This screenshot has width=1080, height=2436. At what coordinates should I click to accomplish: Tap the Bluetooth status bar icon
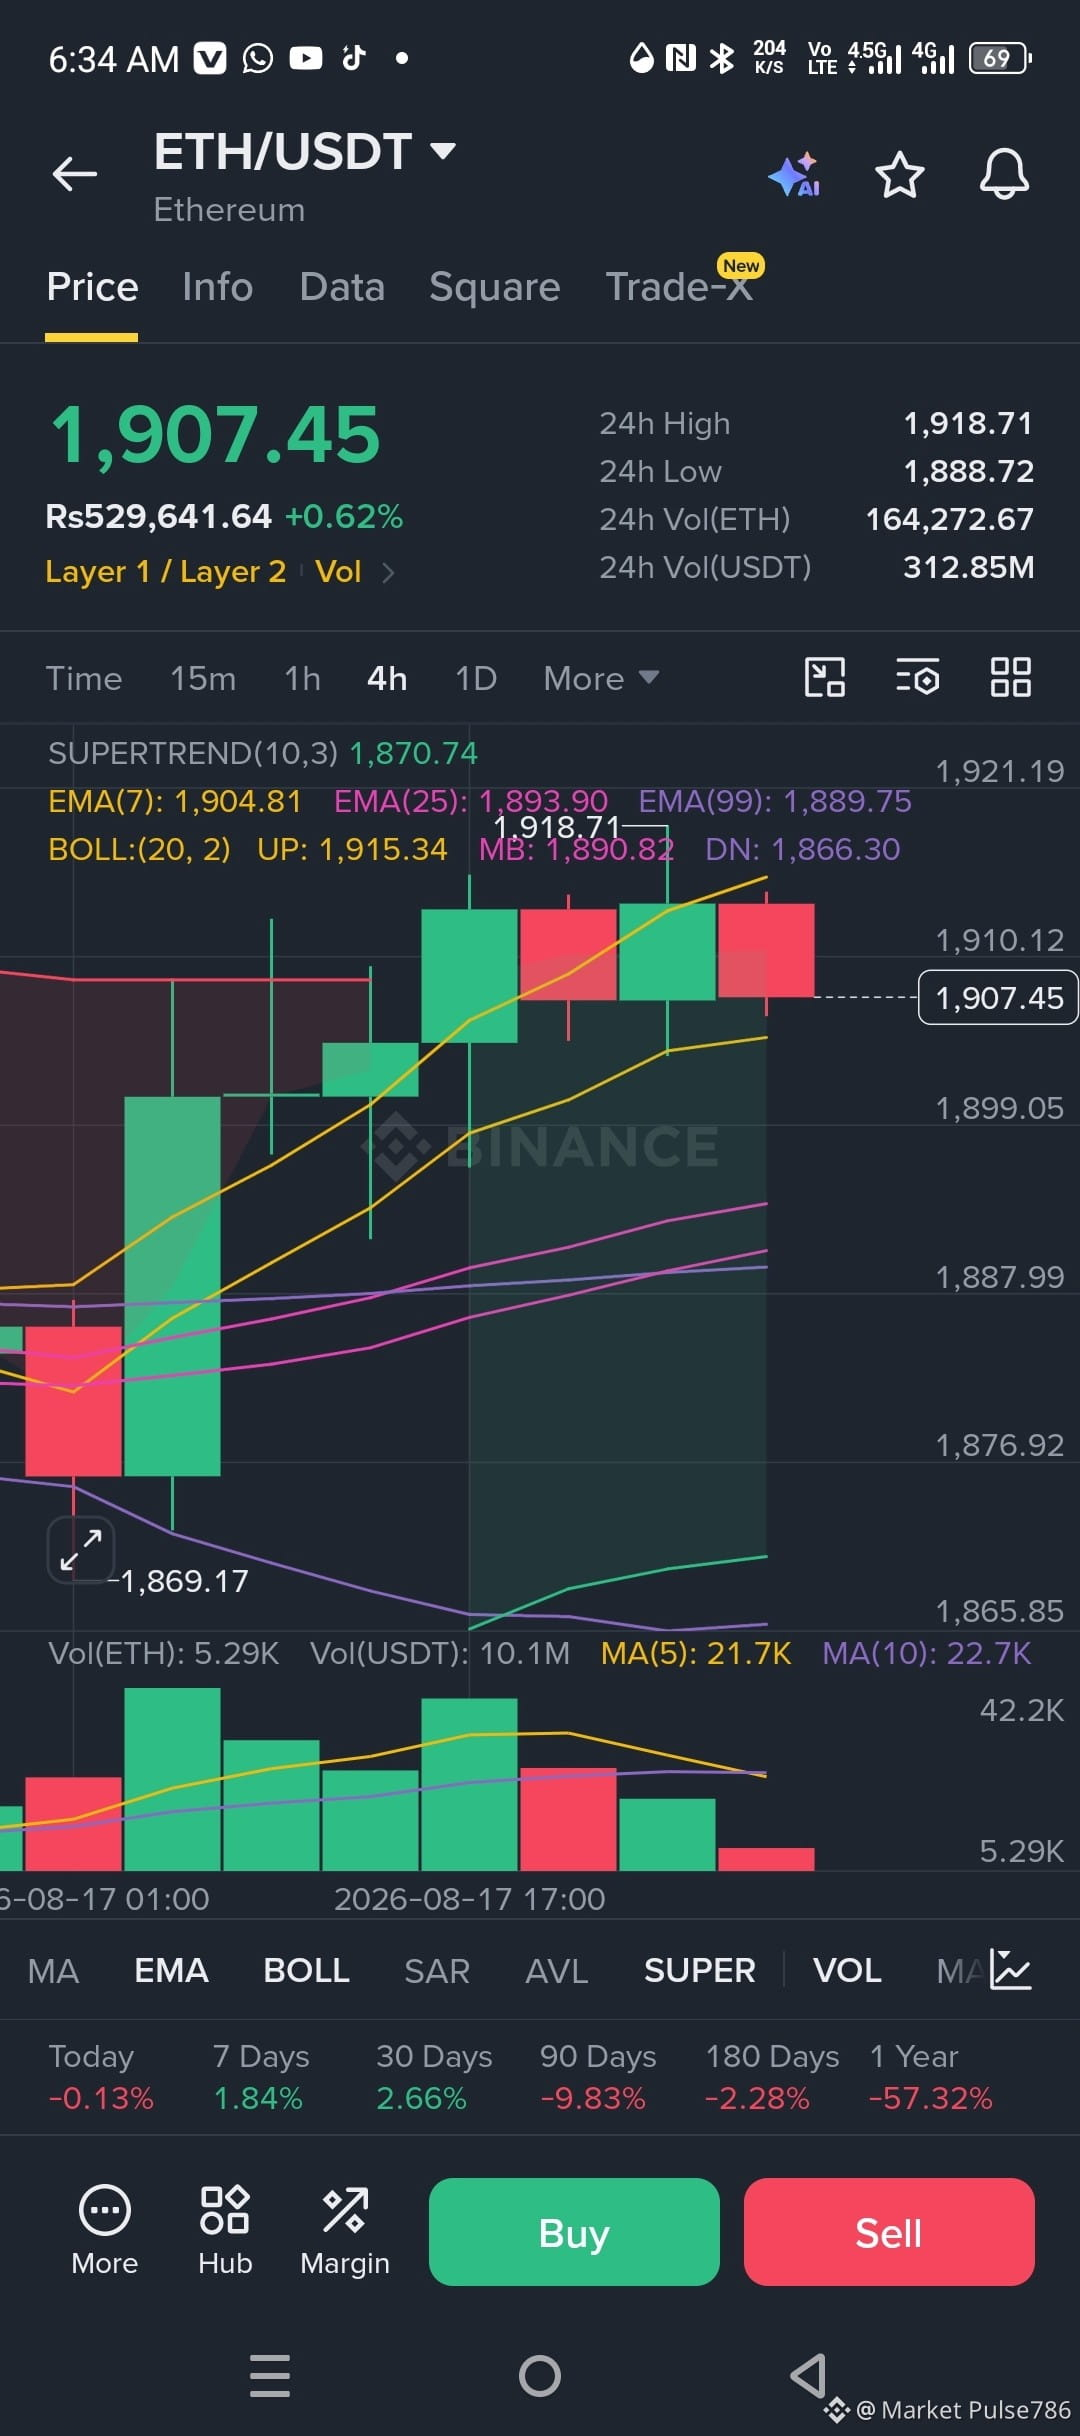click(x=721, y=58)
